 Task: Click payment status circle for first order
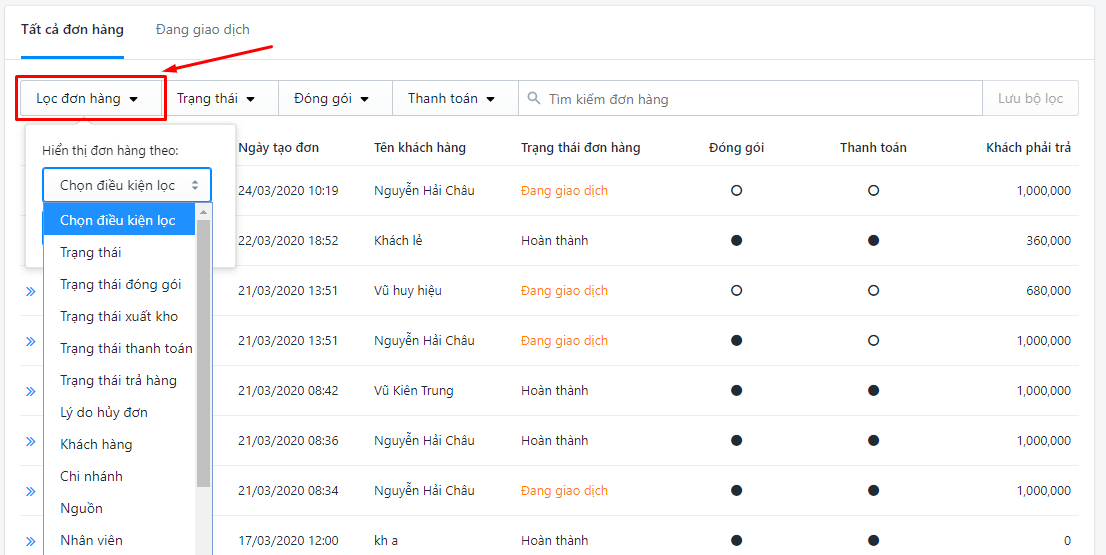pyautogui.click(x=873, y=190)
